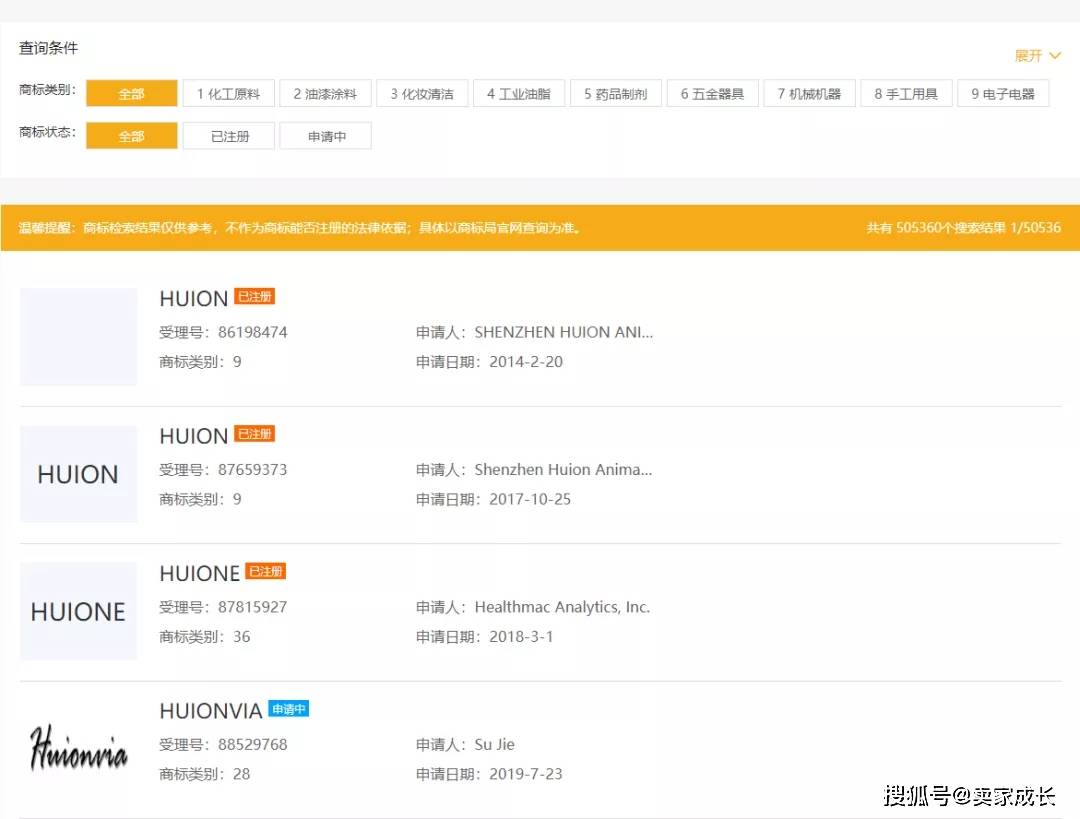Open the HUION logo thumbnail image
The height and width of the screenshot is (819, 1080).
pos(78,474)
